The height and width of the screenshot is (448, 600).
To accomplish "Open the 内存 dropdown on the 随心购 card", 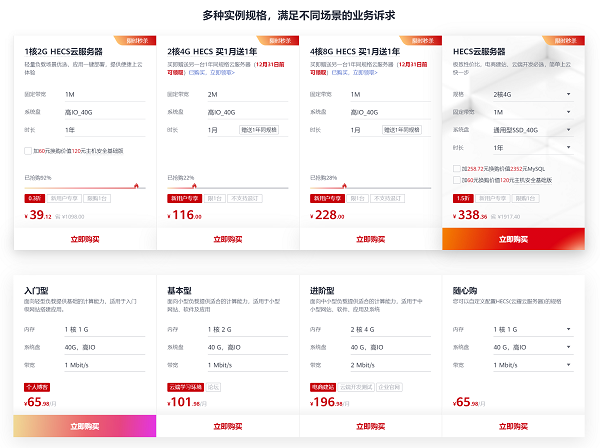I will tap(533, 329).
